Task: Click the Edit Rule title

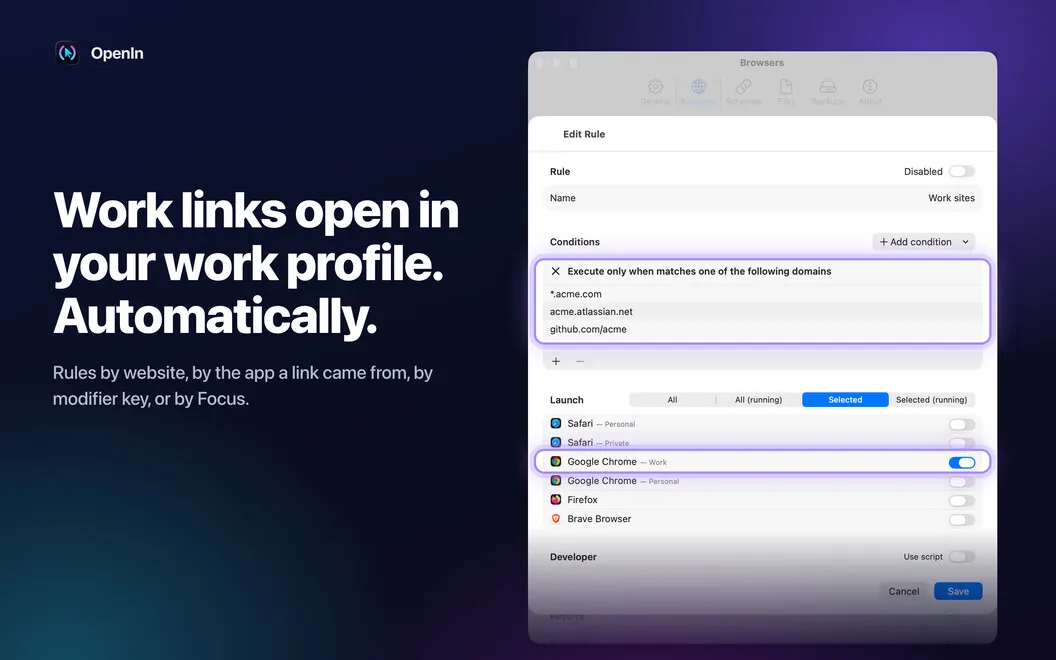Action: pyautogui.click(x=584, y=134)
